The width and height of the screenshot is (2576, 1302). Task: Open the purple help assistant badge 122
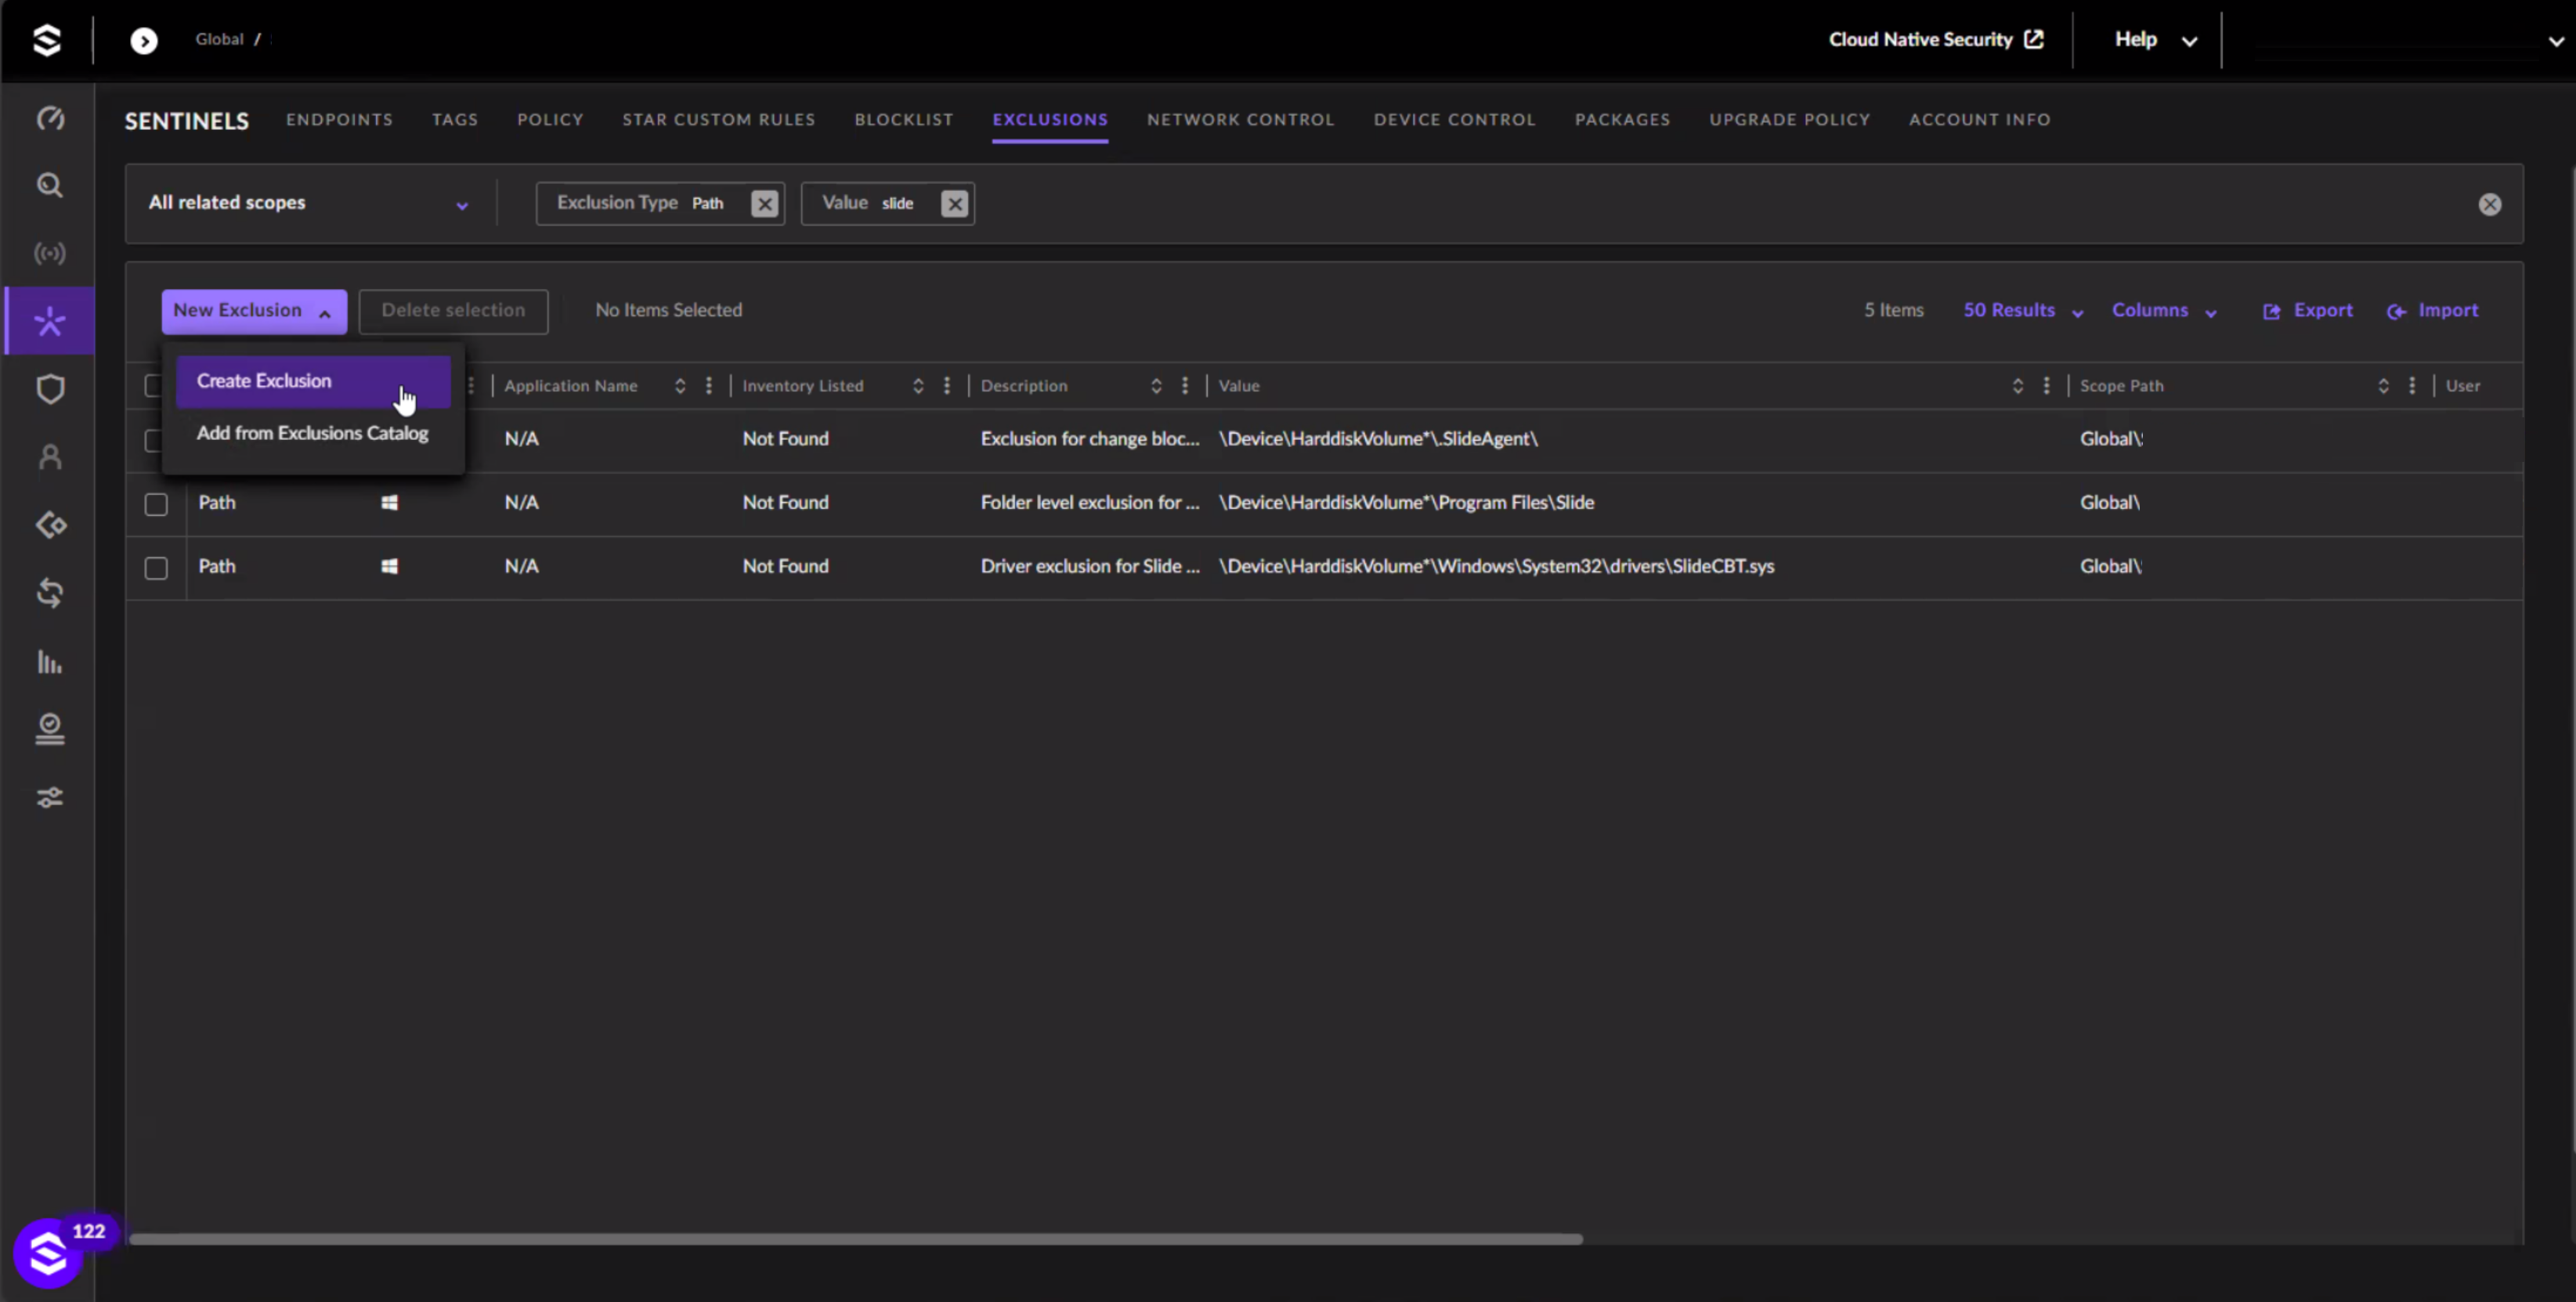pyautogui.click(x=48, y=1253)
